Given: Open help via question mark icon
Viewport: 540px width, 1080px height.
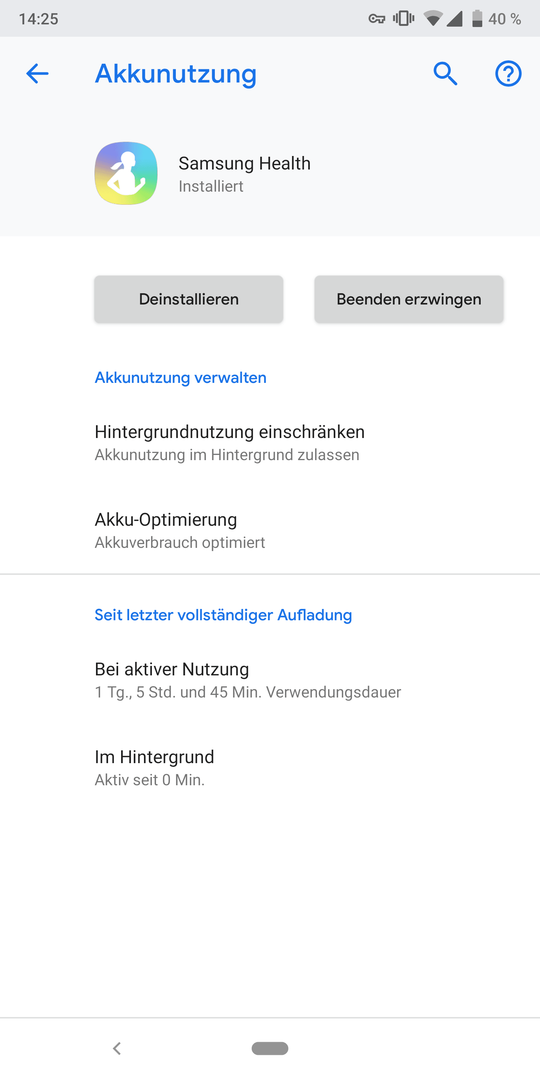Looking at the screenshot, I should coord(508,74).
